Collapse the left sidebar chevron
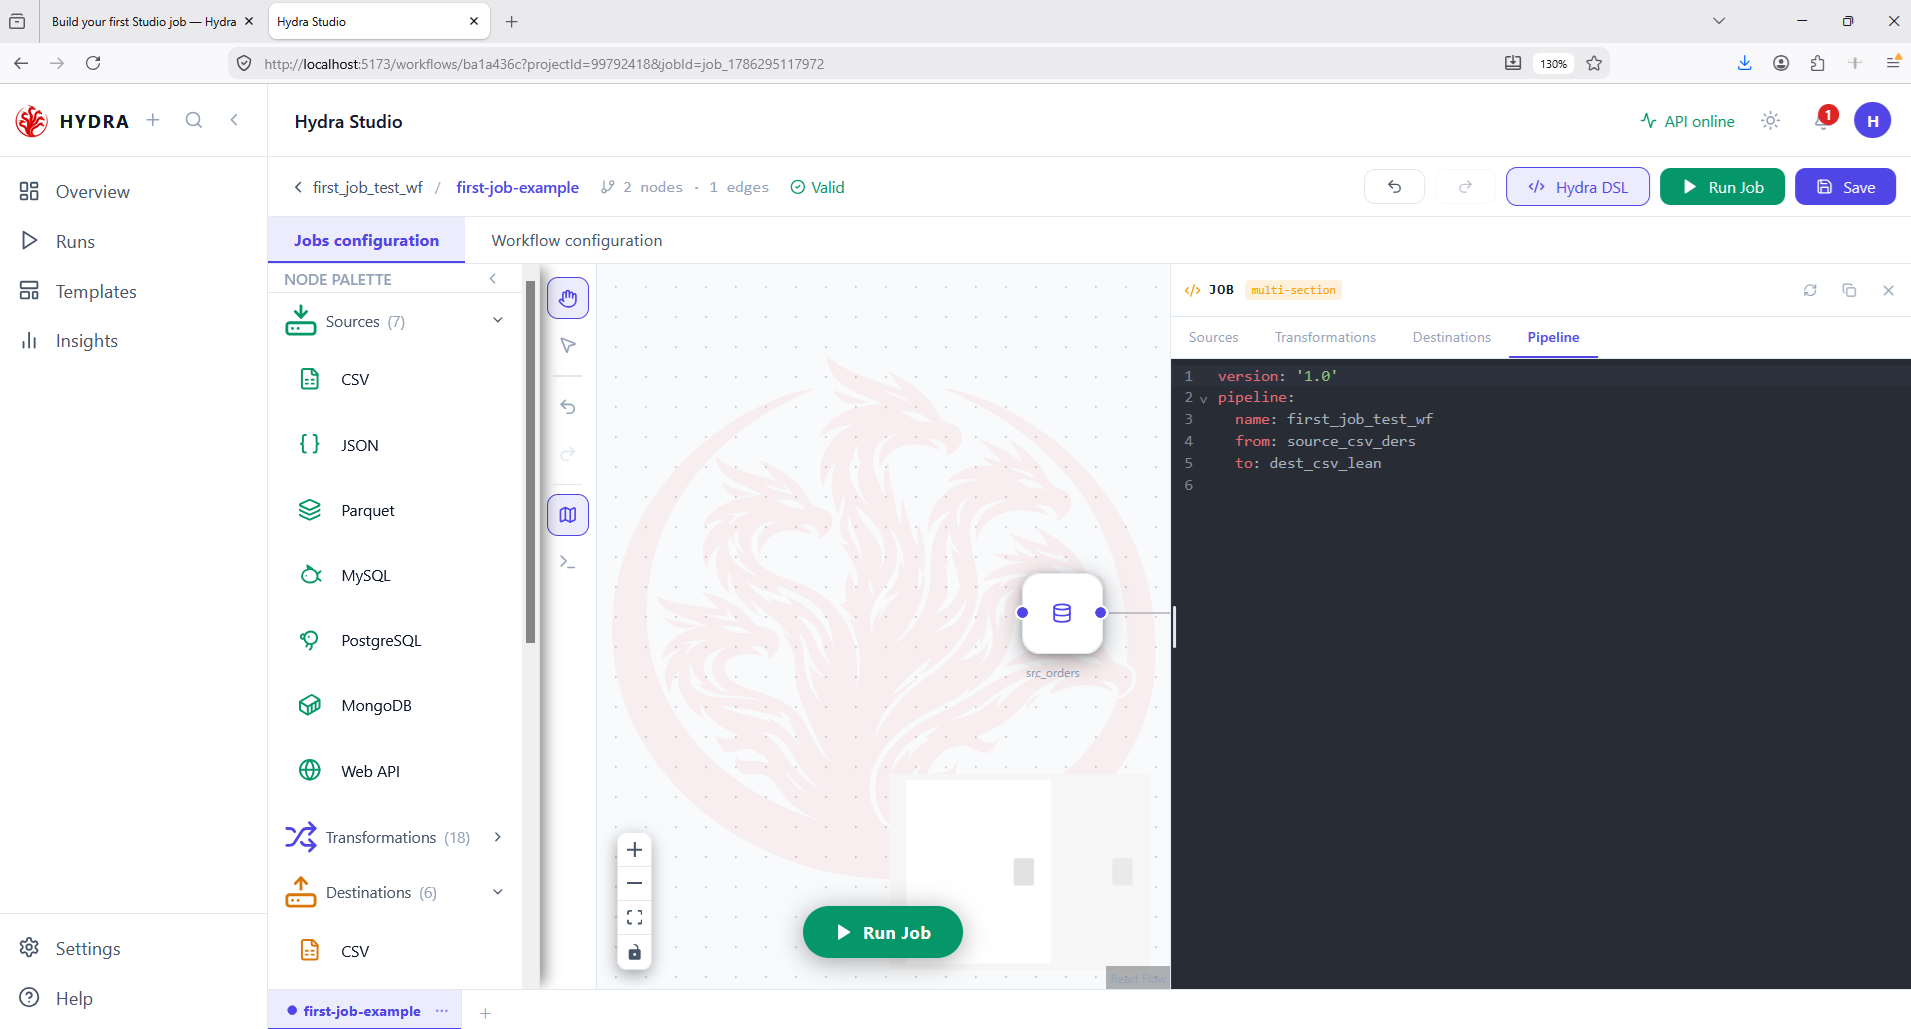Image resolution: width=1911 pixels, height=1029 pixels. (x=234, y=120)
